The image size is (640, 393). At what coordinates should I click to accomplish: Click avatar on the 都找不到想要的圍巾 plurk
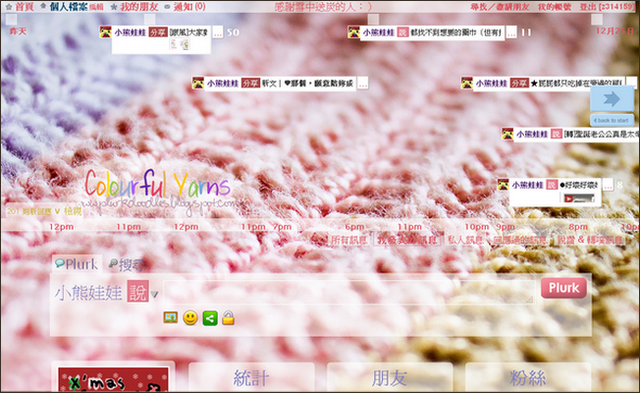click(x=354, y=32)
